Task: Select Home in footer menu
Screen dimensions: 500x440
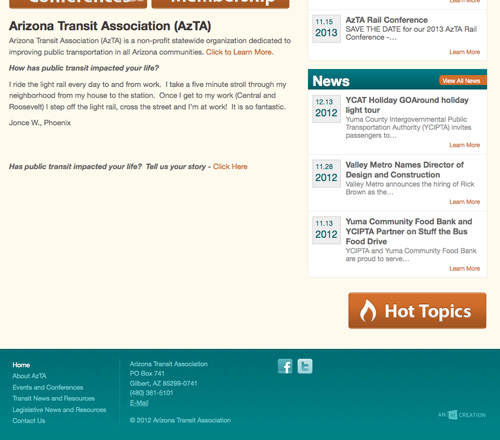Action: pos(21,365)
